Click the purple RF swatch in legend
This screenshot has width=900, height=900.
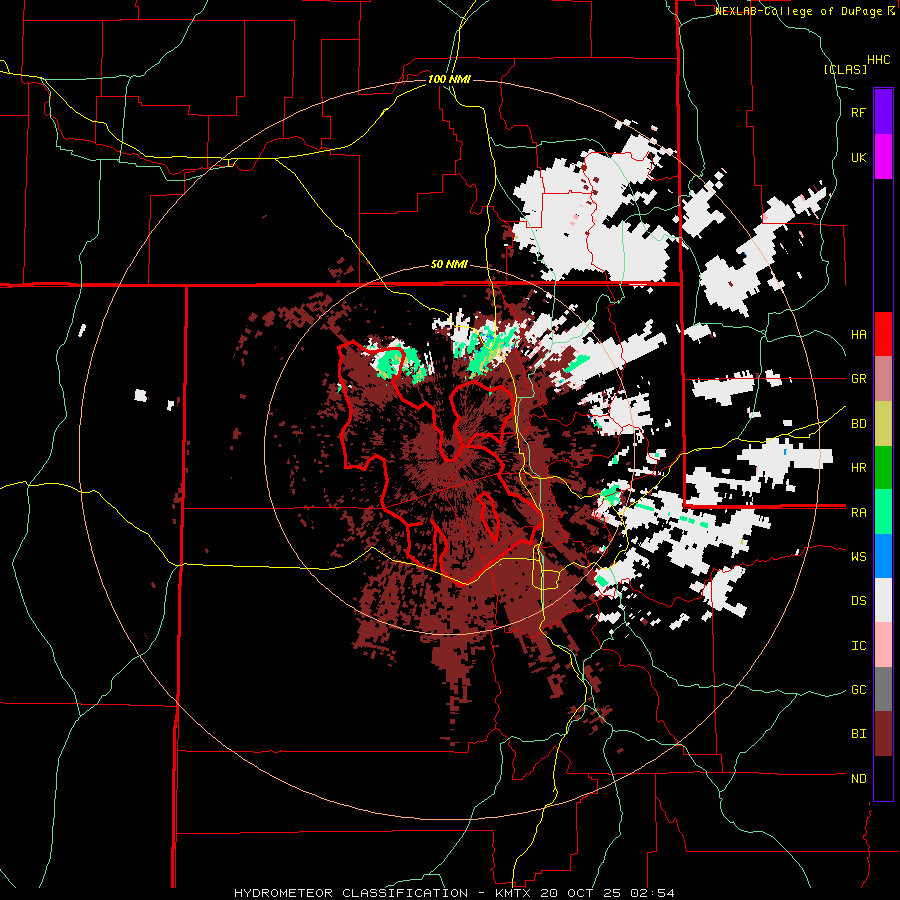(x=883, y=111)
